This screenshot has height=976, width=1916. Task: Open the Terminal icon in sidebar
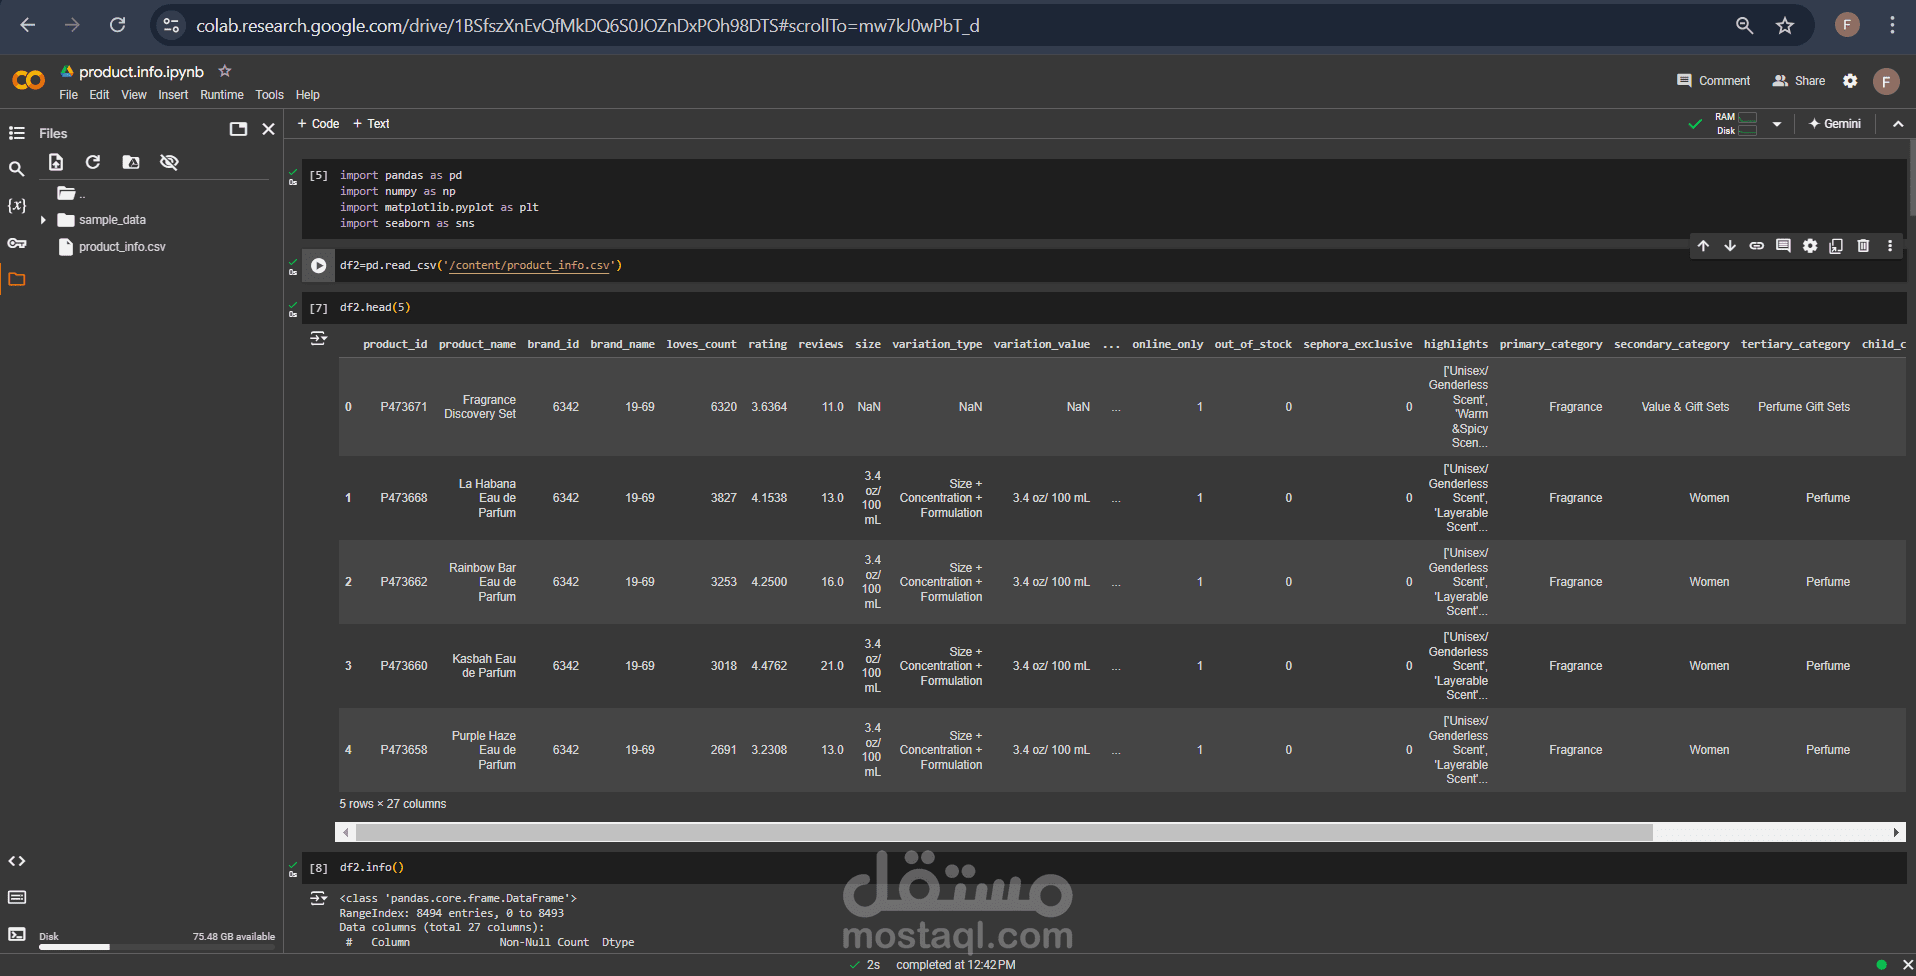click(17, 934)
